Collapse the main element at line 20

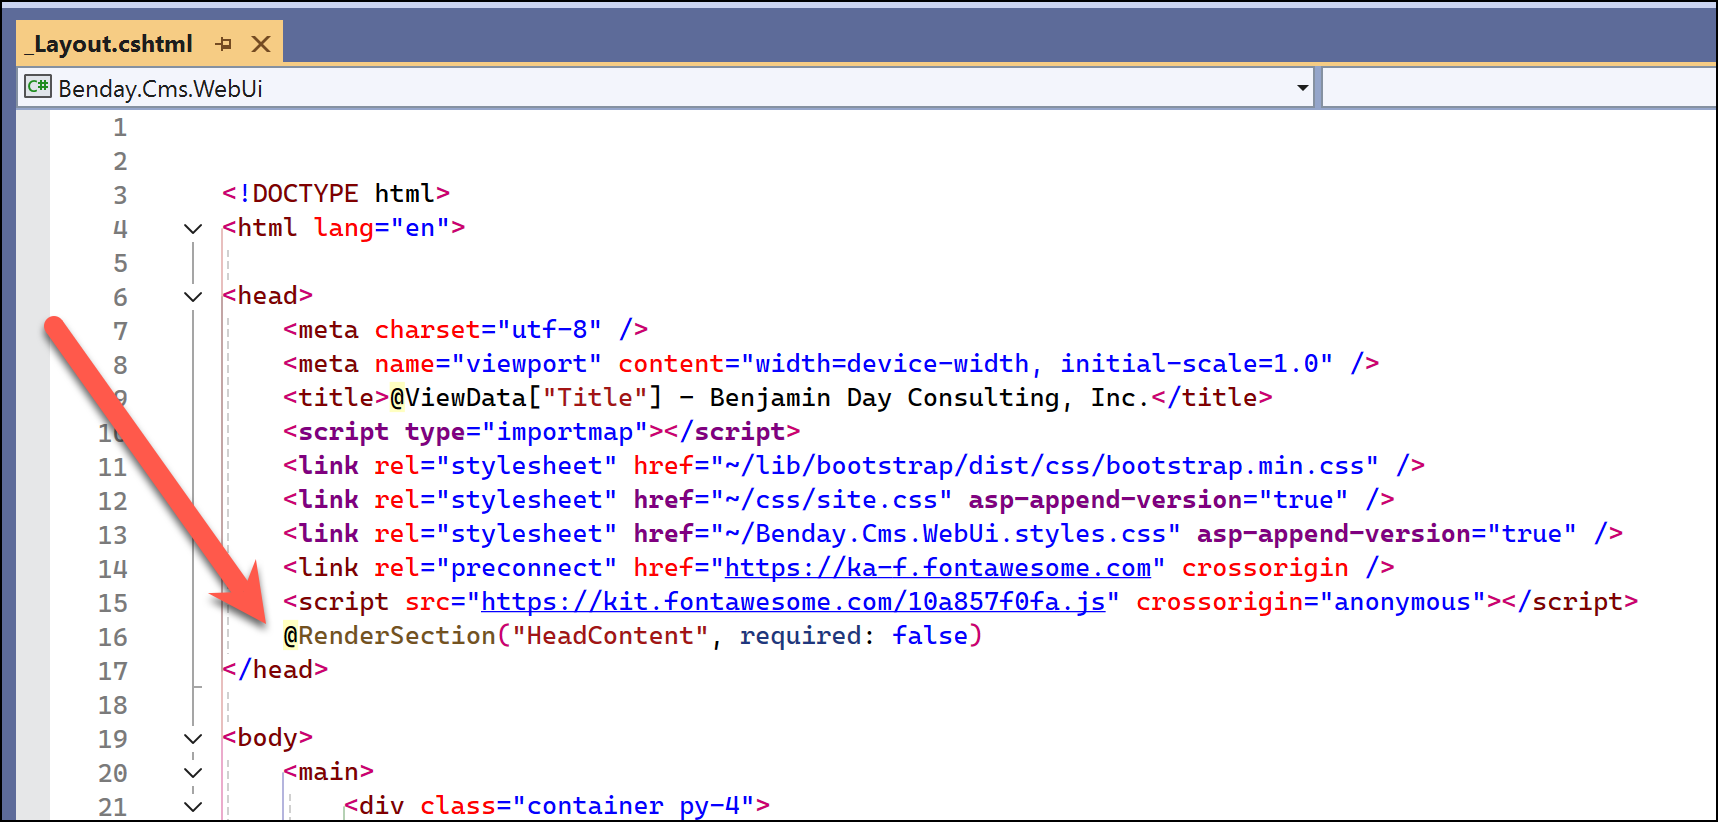[x=193, y=773]
